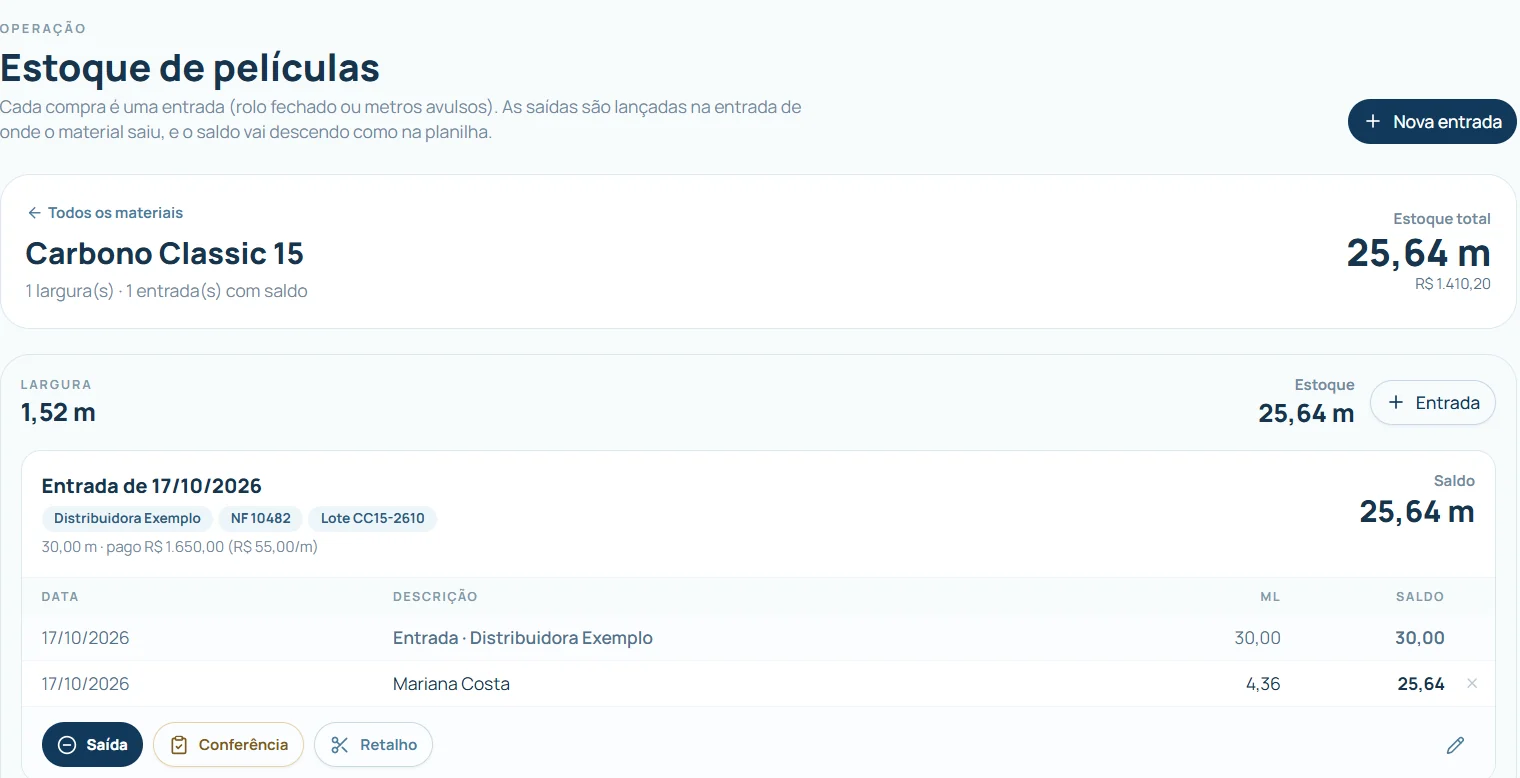Click the Carbono Classic 15 heading
This screenshot has width=1520, height=778.
coord(164,253)
